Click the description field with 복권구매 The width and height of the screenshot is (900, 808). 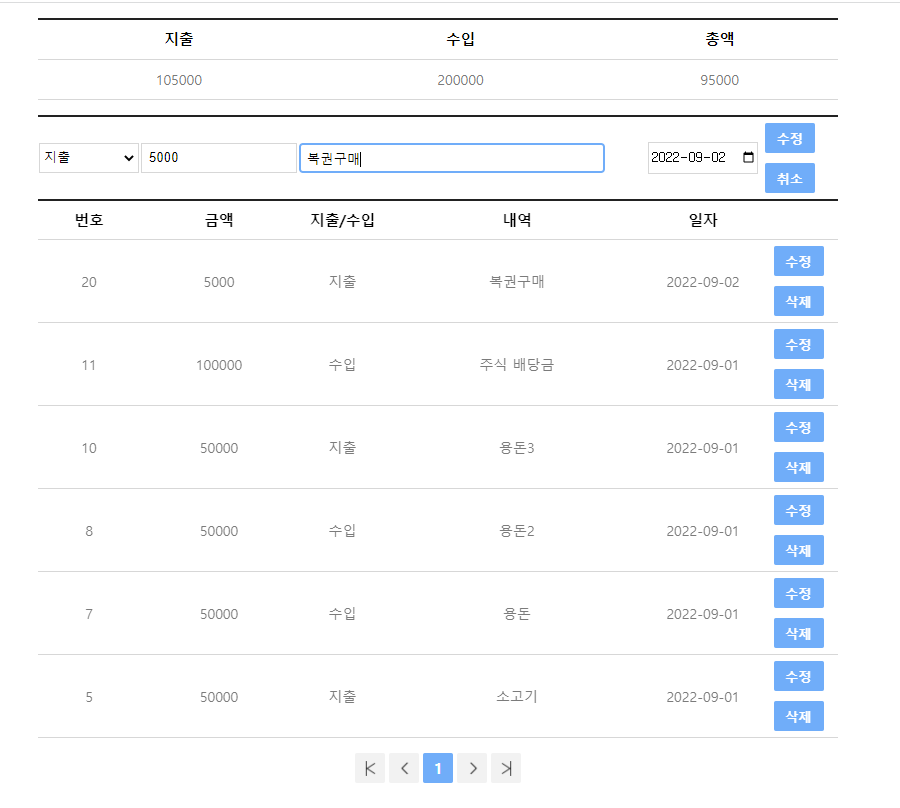pyautogui.click(x=452, y=158)
